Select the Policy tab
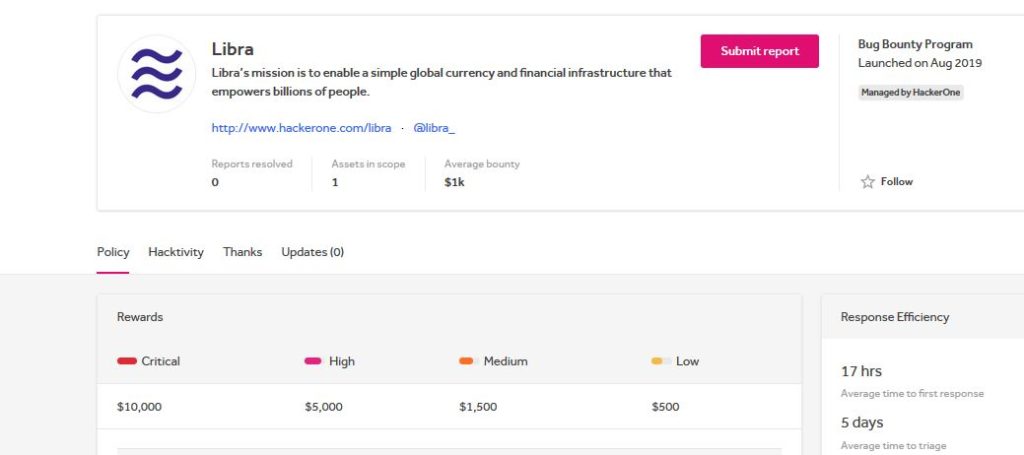This screenshot has width=1024, height=455. click(x=113, y=252)
